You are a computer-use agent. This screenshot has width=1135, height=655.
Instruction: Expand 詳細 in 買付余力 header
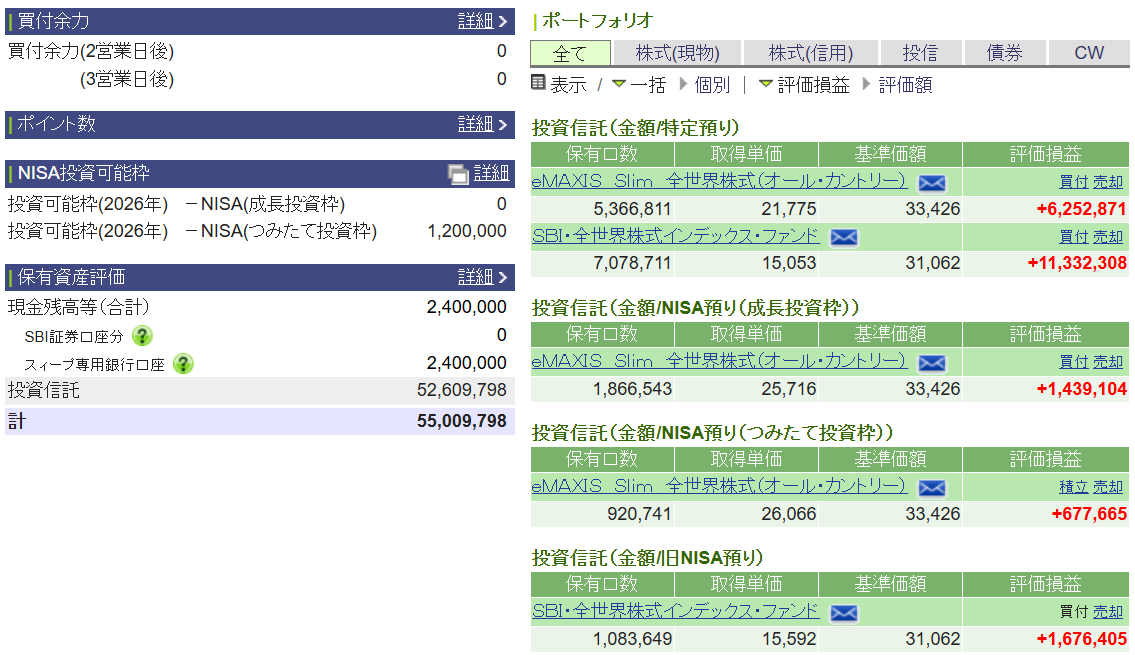click(483, 21)
